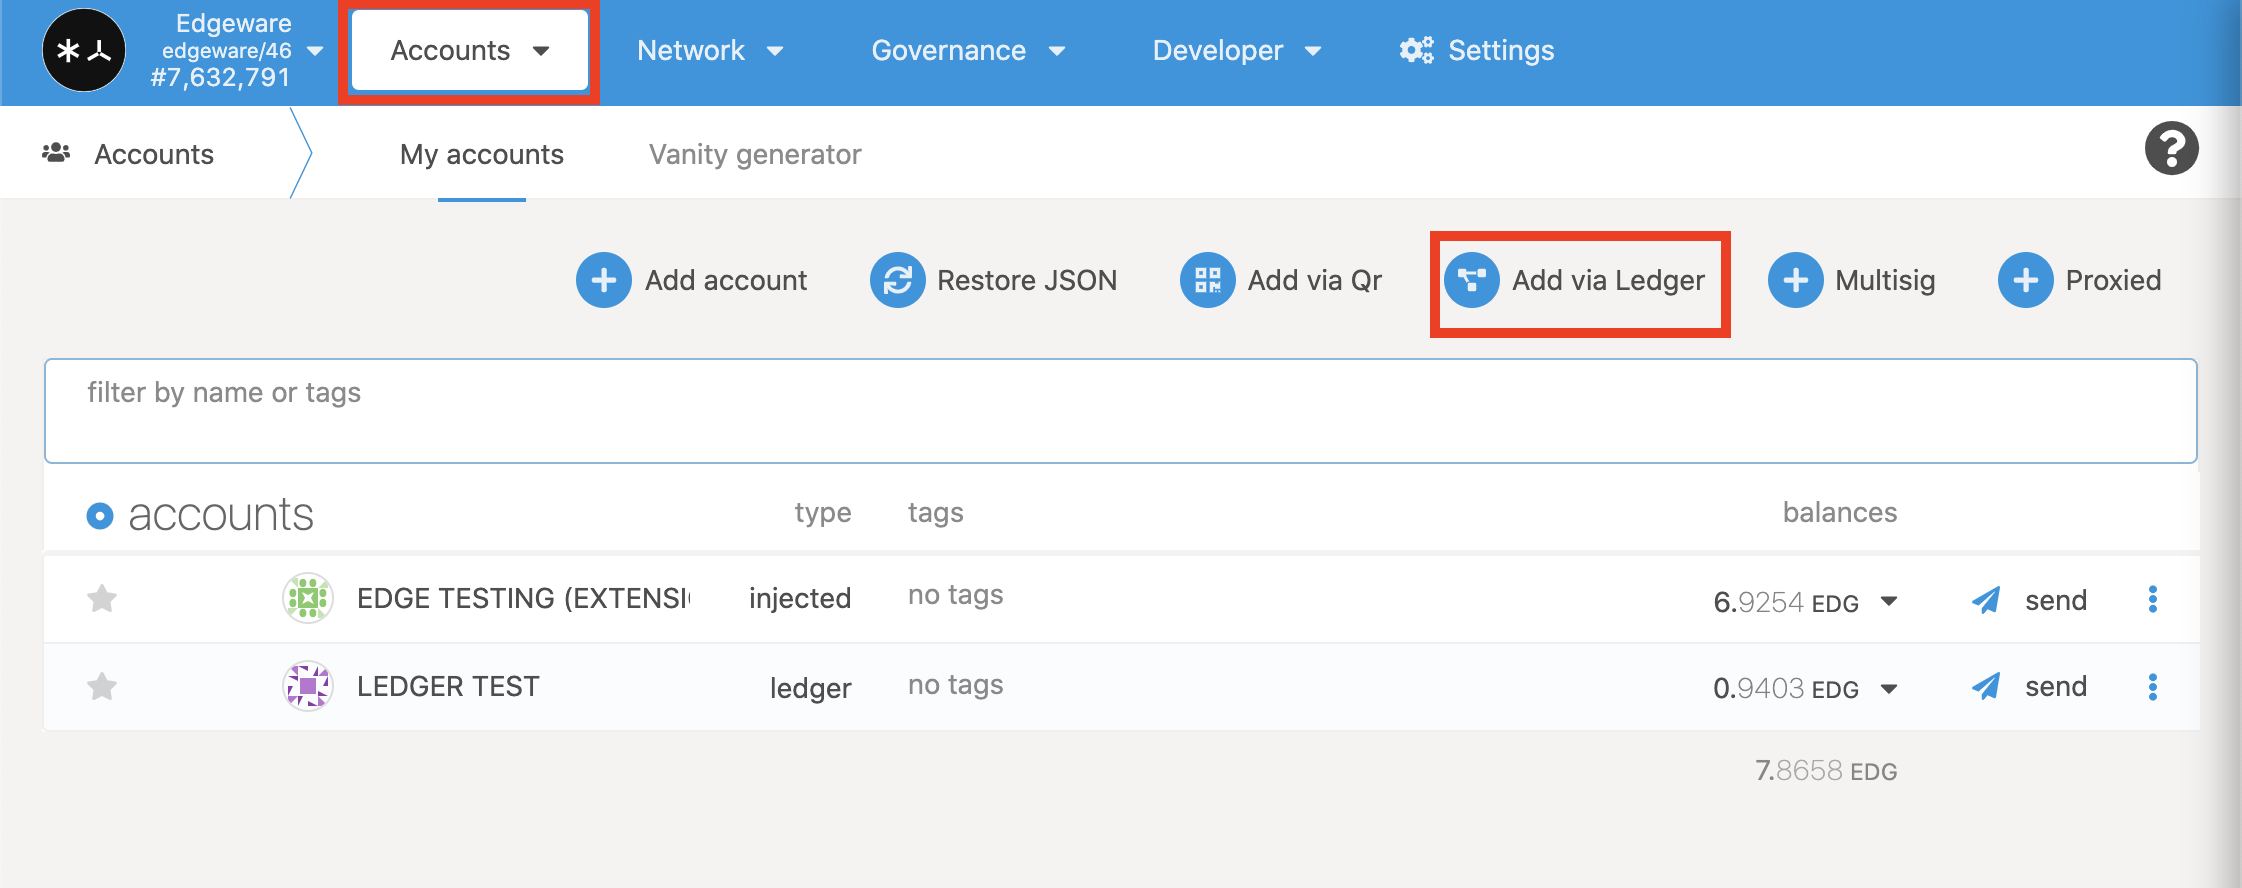Click the Add via Ledger icon
Screen dimensions: 2242x888
click(1471, 280)
